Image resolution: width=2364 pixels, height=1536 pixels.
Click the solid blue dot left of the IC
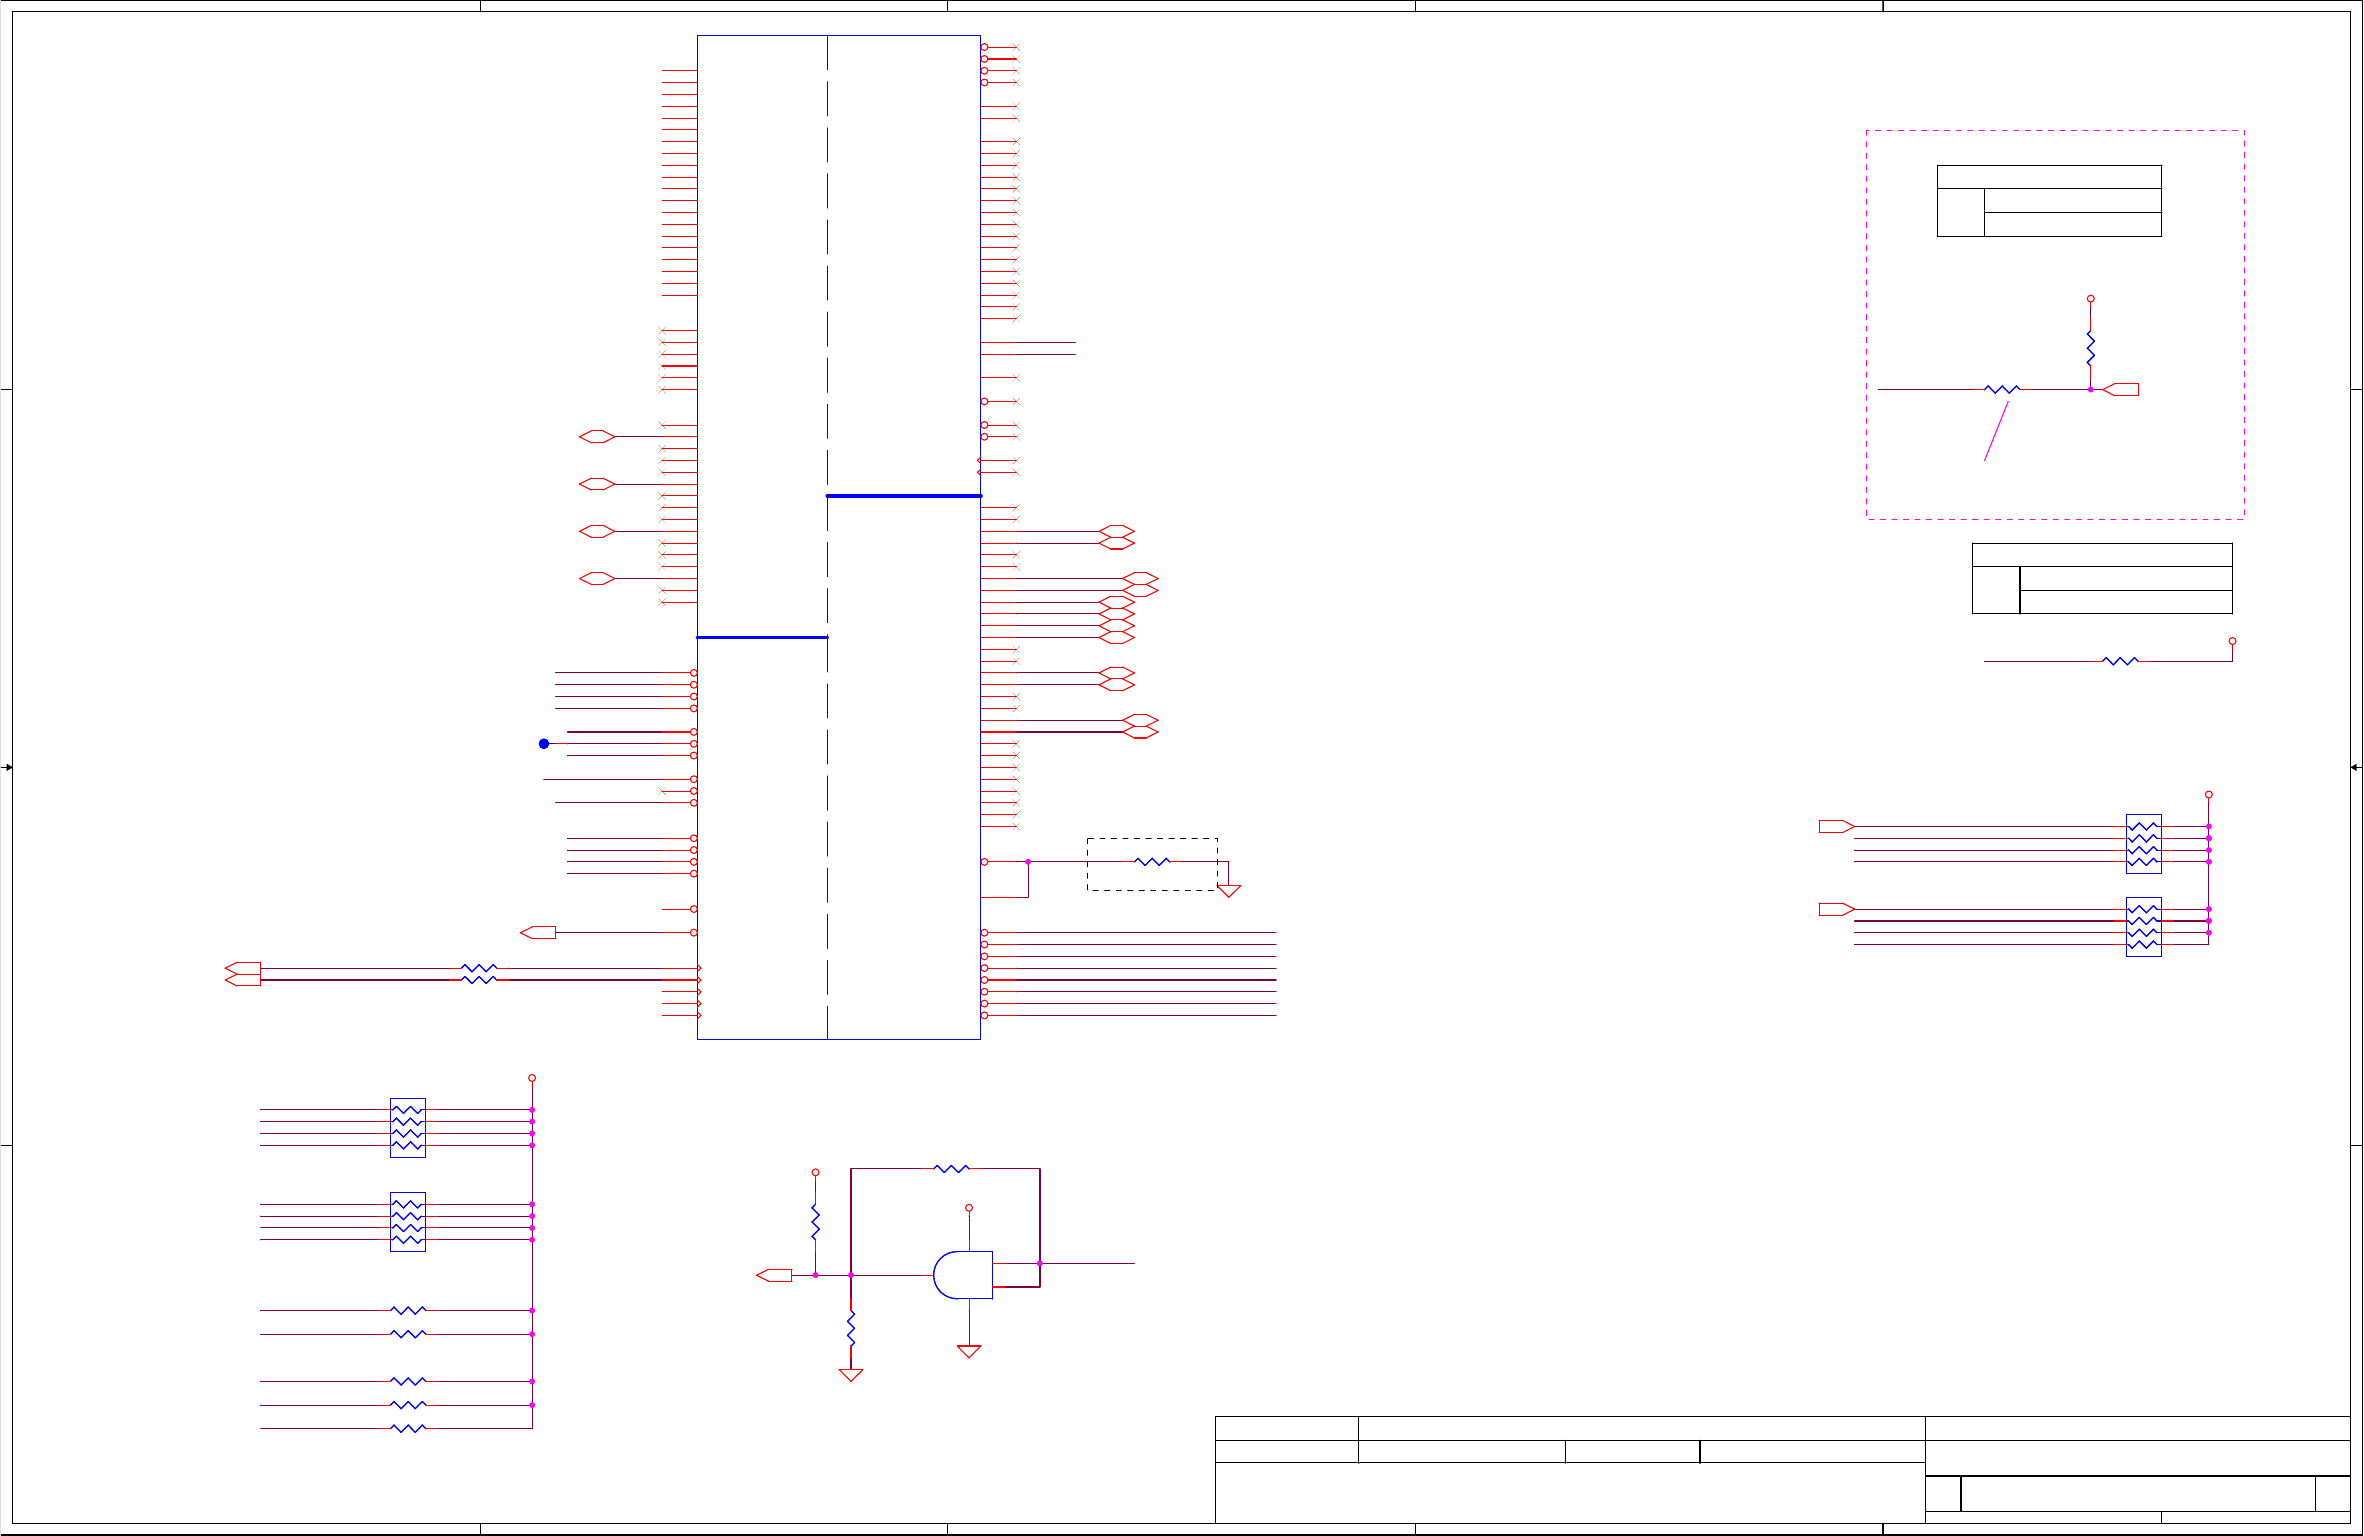click(544, 743)
